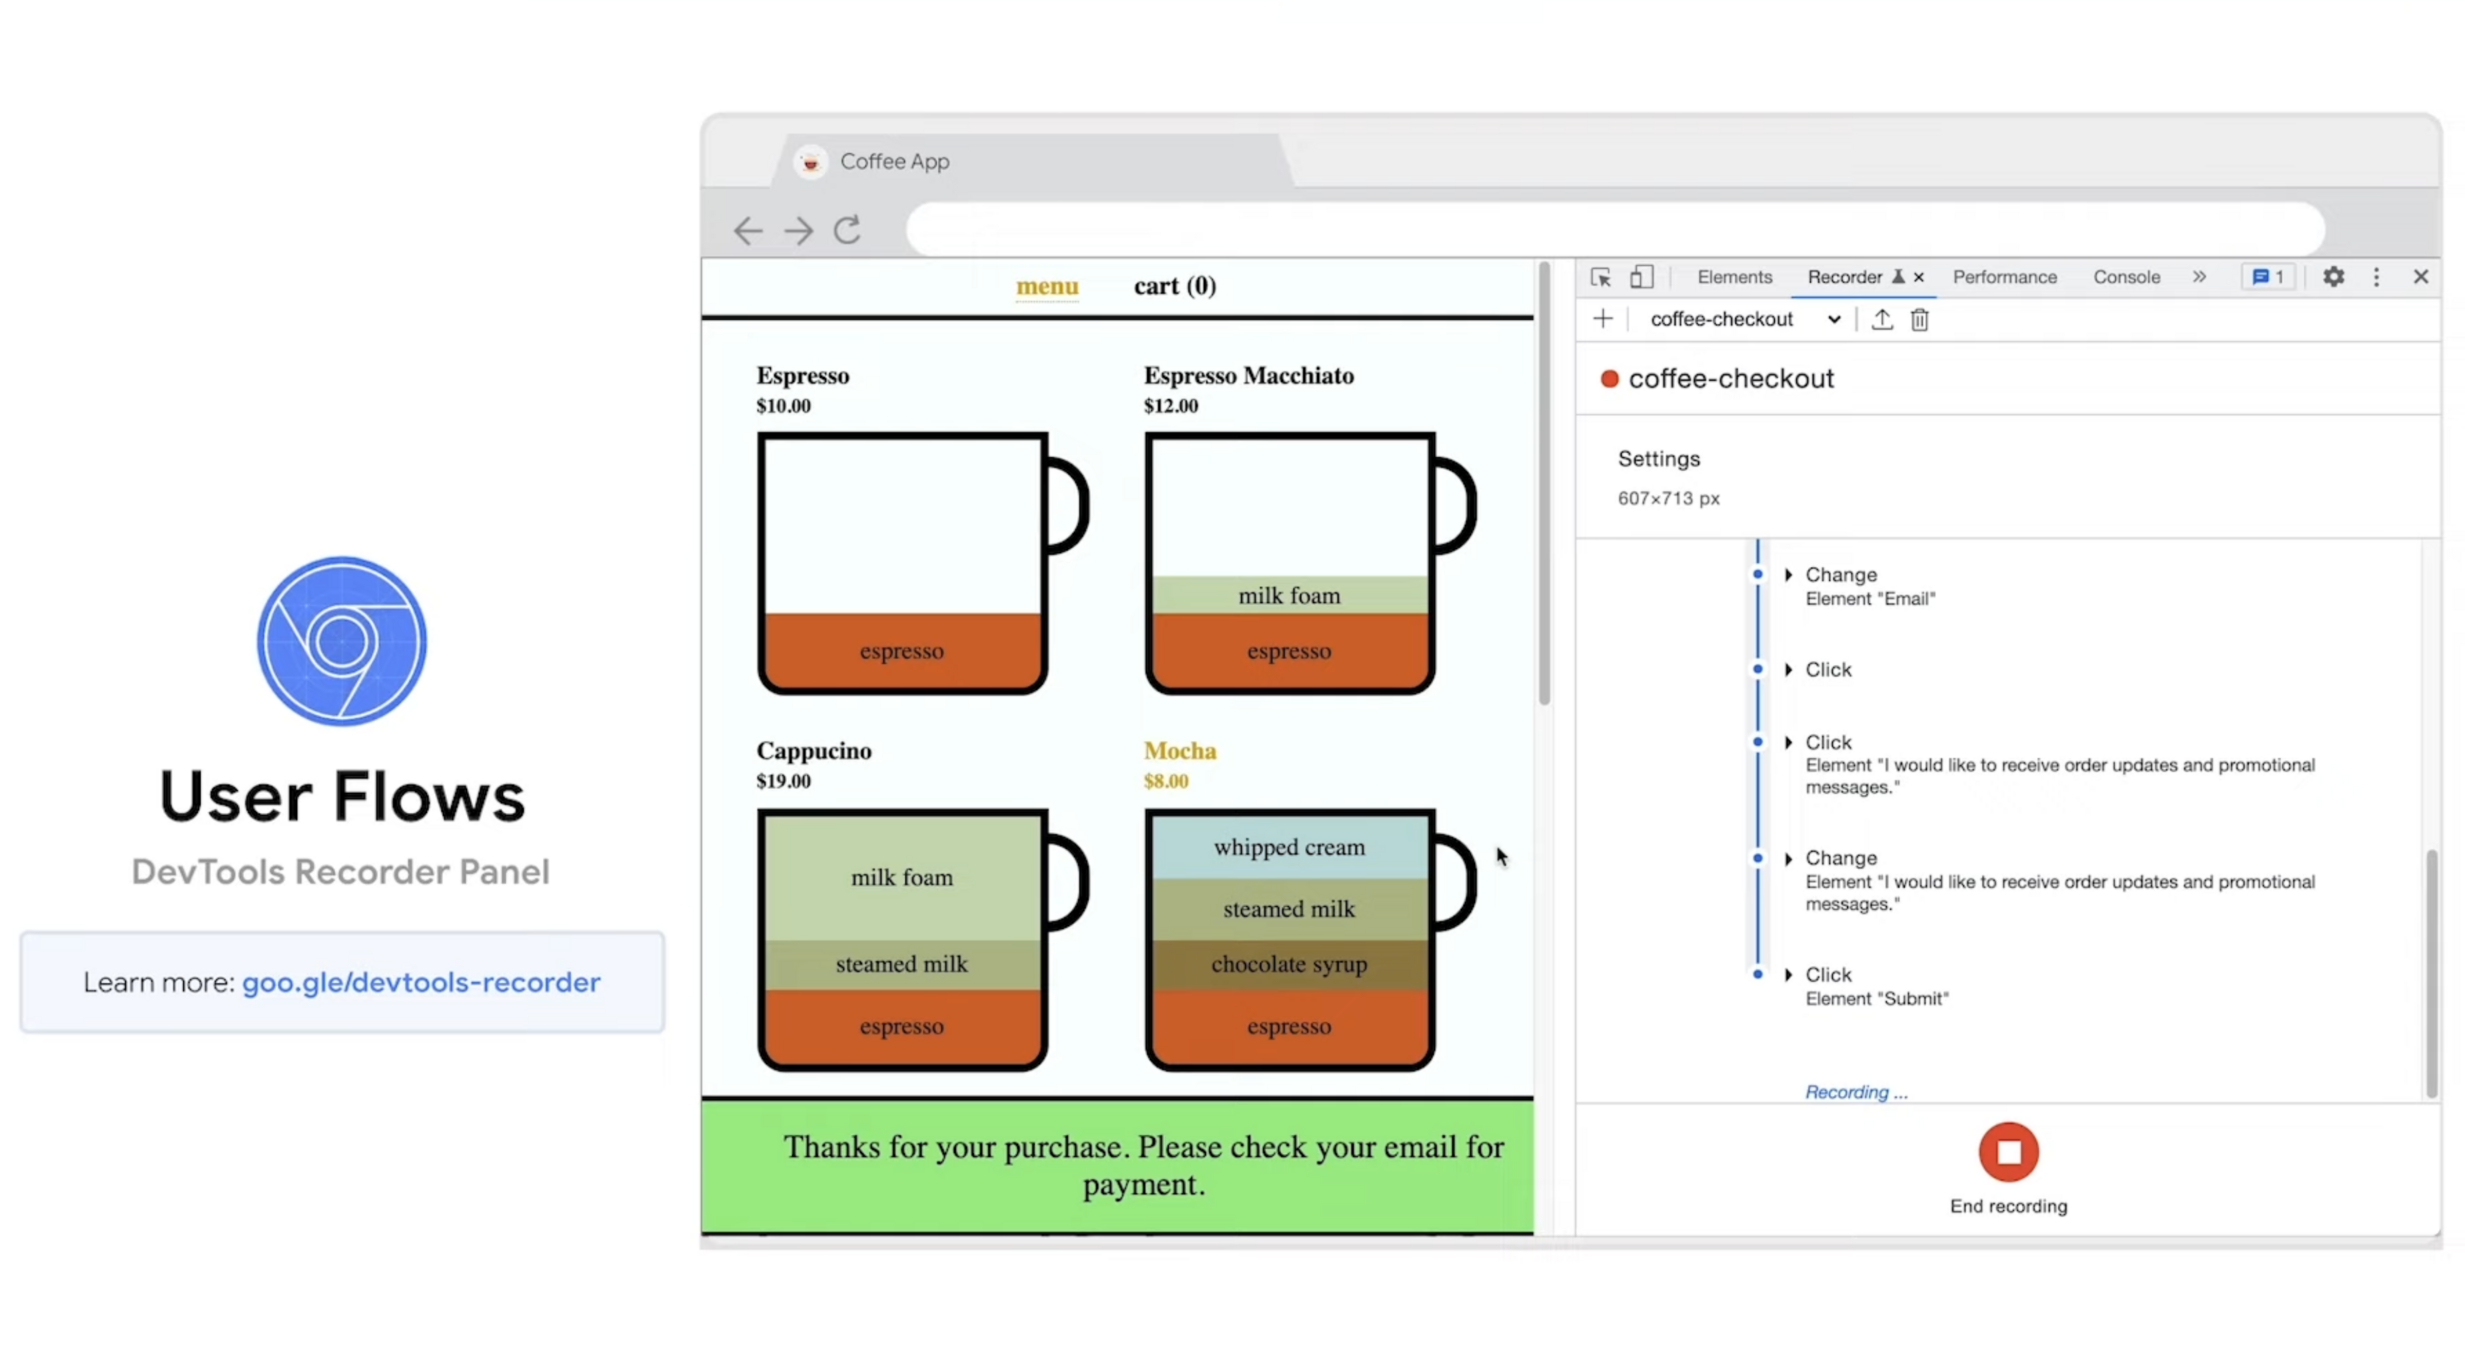Add new recording with plus icon

click(x=1602, y=319)
